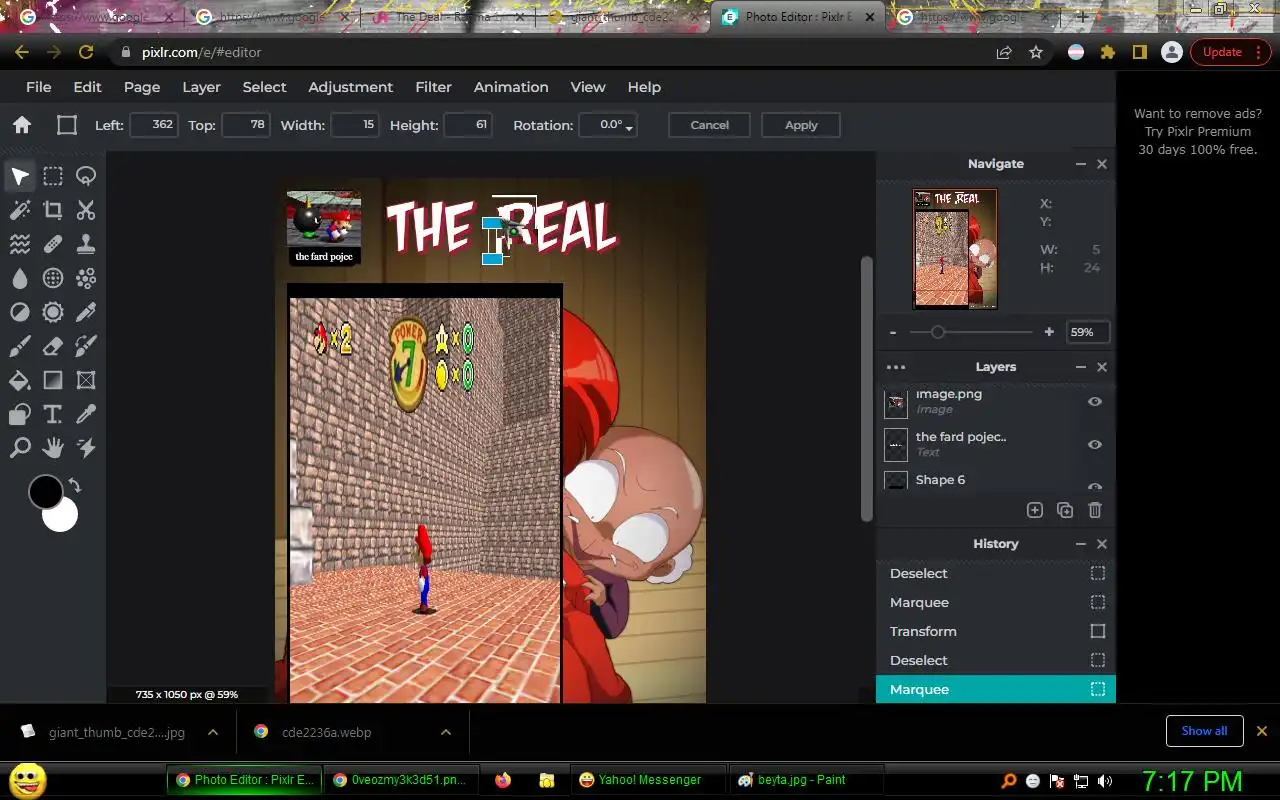Viewport: 1280px width, 800px height.
Task: Select the Paint Bucket fill tool
Action: tap(20, 380)
